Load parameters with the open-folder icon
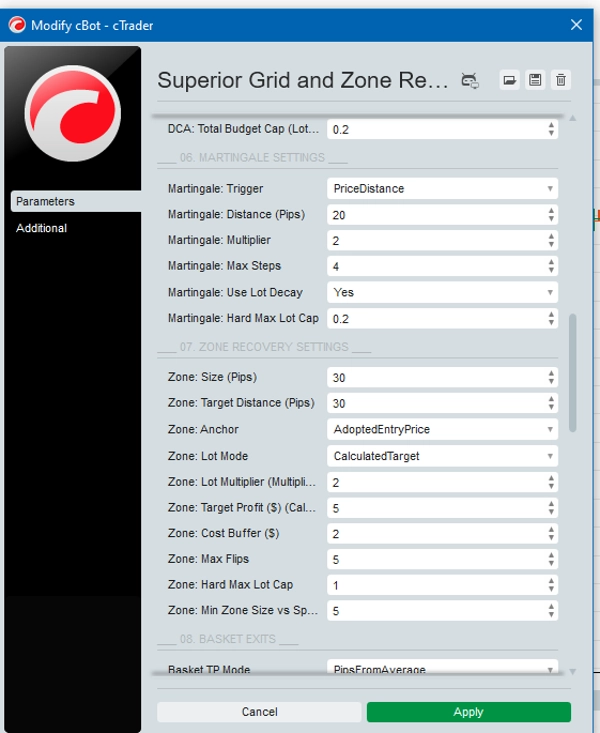 tap(509, 80)
